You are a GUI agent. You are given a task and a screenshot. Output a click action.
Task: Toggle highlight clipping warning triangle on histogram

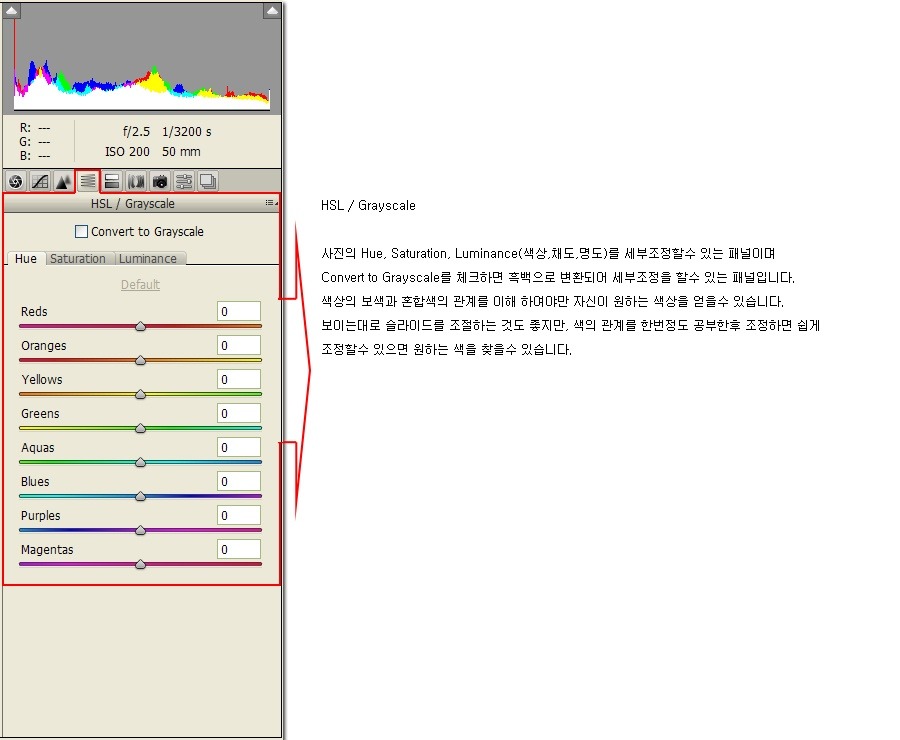(272, 10)
